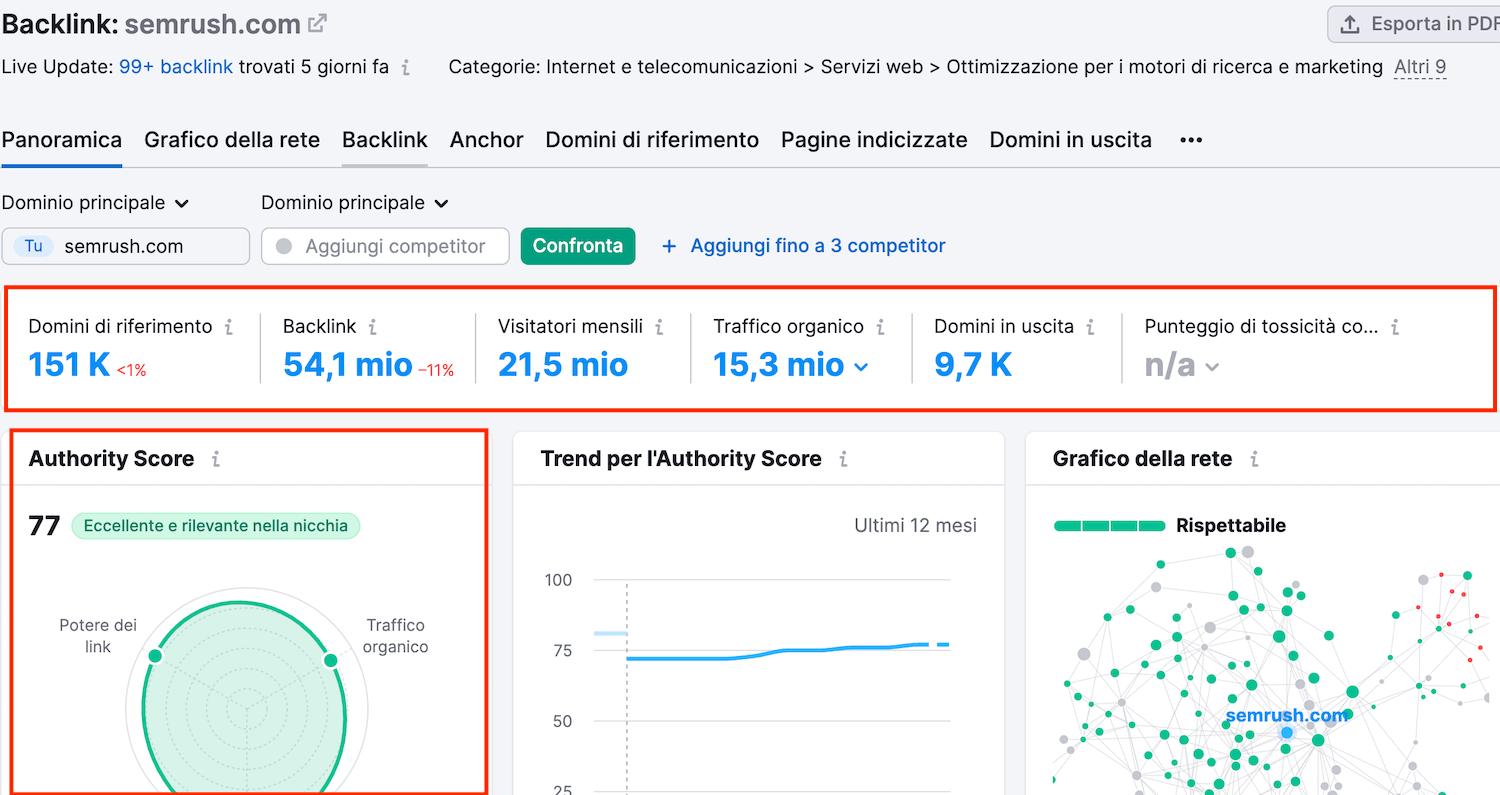
Task: Open the Panoramica tab
Action: (x=62, y=140)
